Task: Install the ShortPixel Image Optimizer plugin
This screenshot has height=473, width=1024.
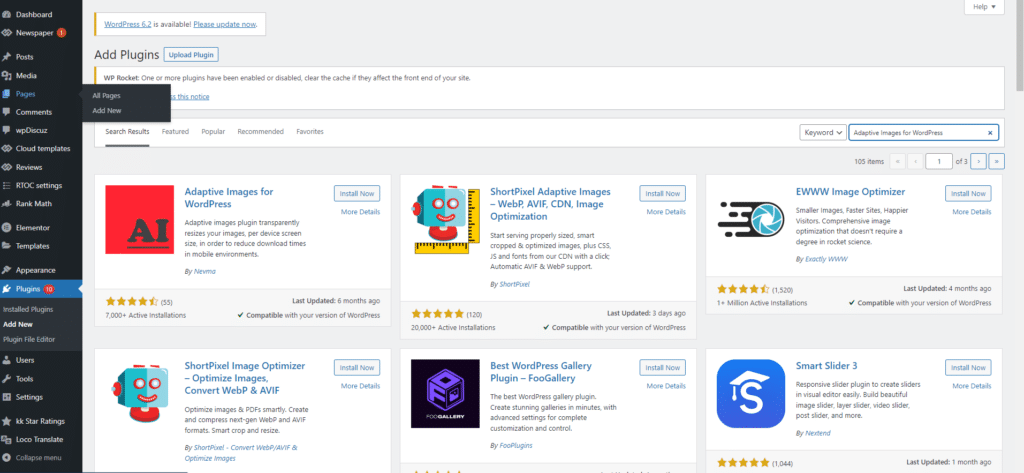Action: [357, 368]
